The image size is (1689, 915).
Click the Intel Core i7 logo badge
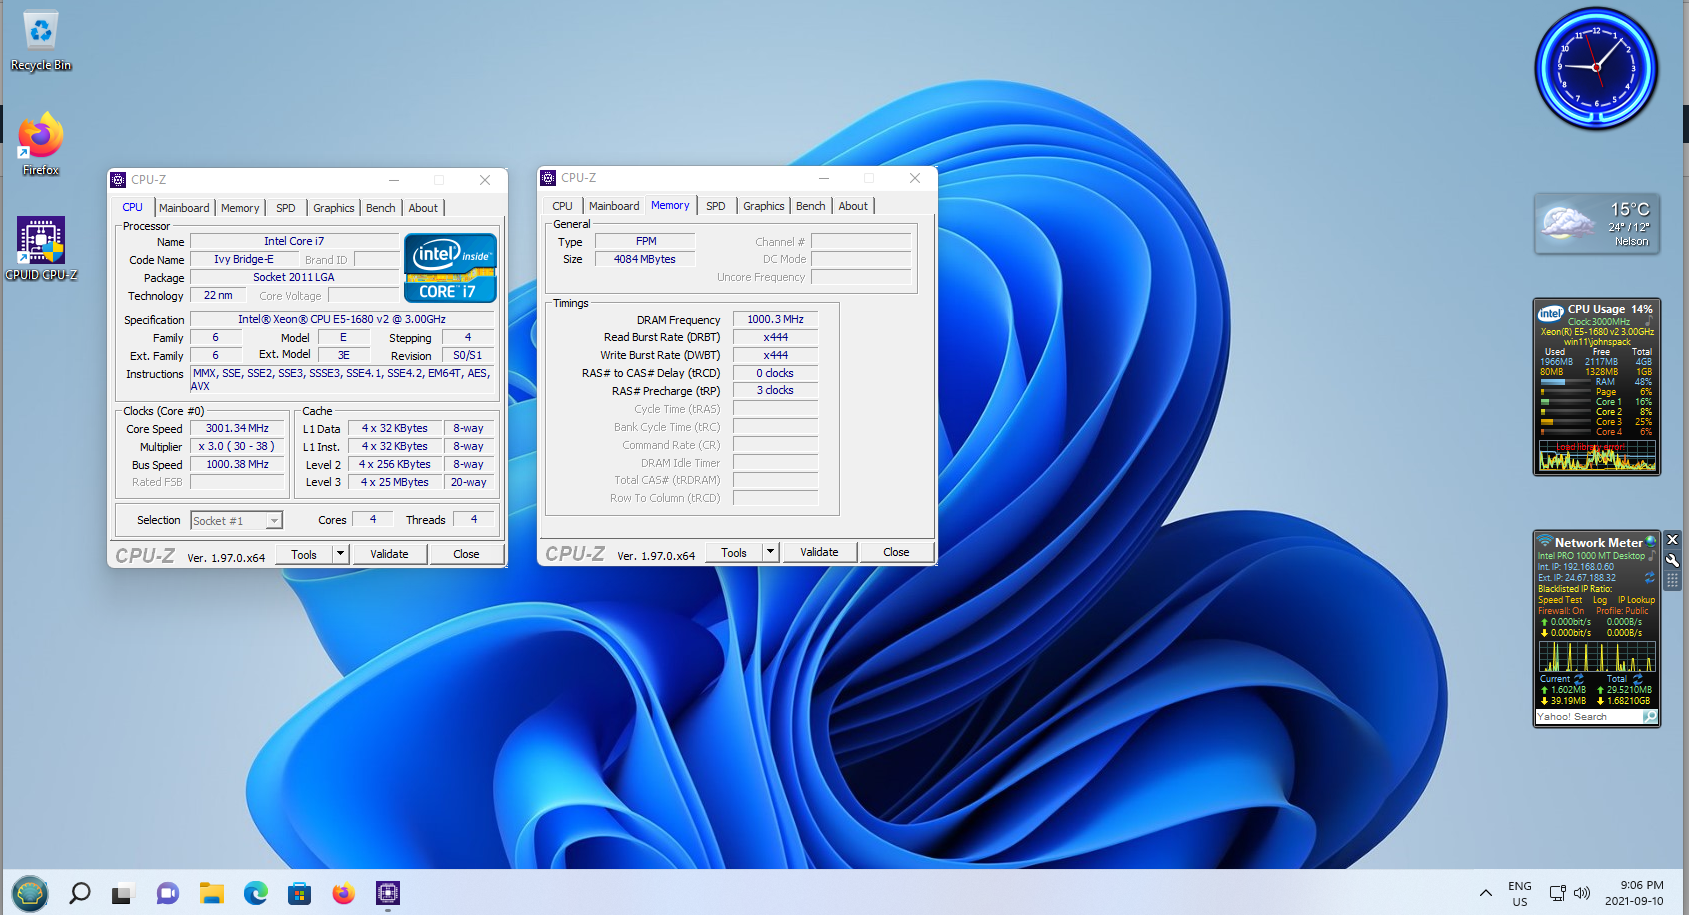tap(450, 268)
